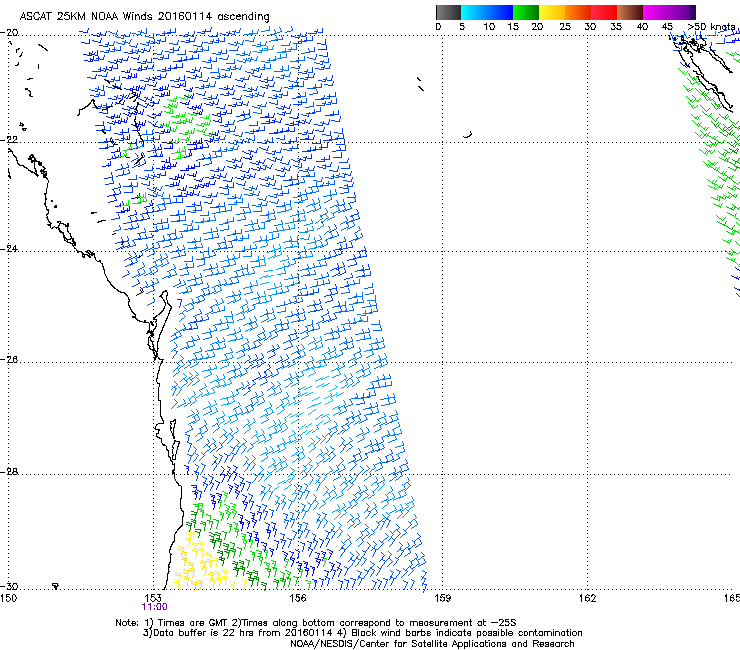The image size is (740, 650).
Task: Click the map title 'ASCAT 25KM NOAA Winds 20160114 ascending'
Action: pos(144,17)
